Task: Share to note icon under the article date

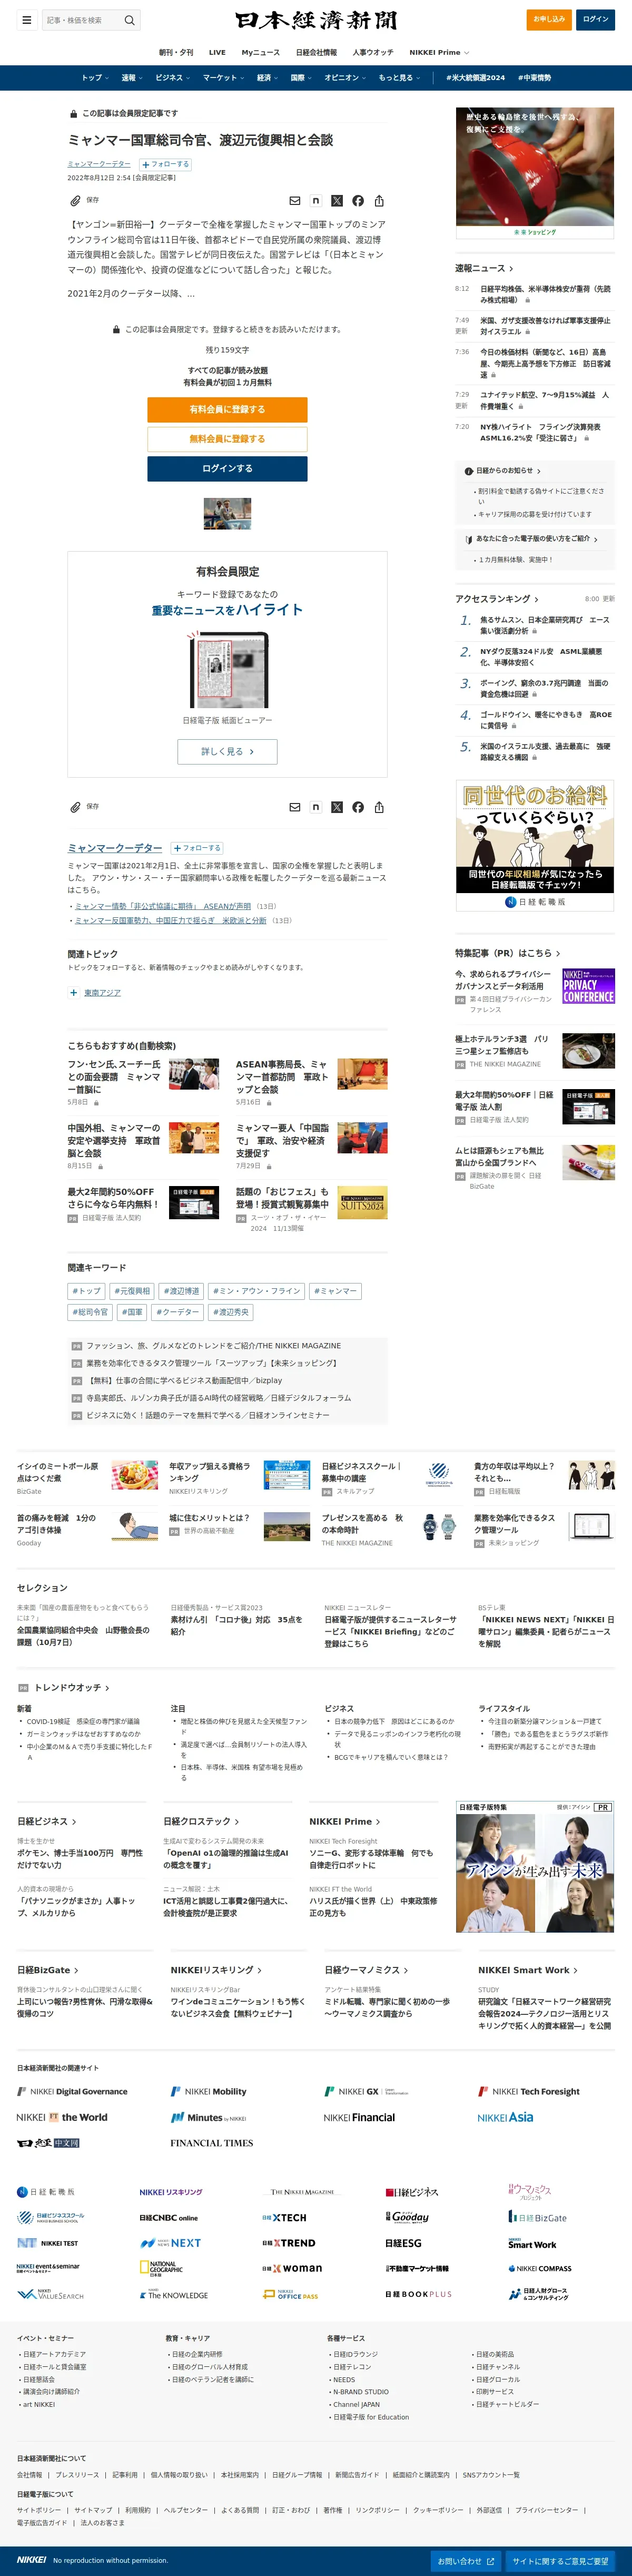Action: pyautogui.click(x=315, y=201)
